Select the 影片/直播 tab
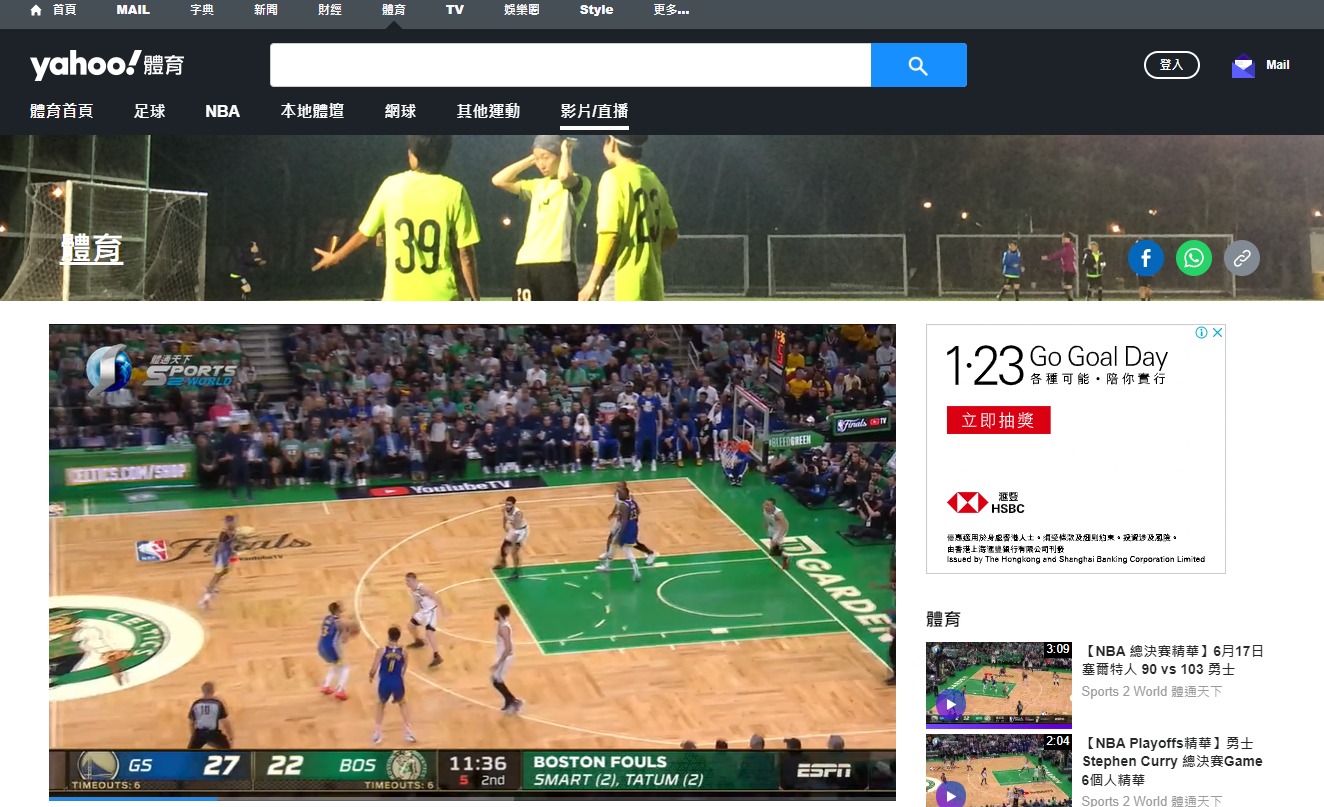 pos(594,111)
